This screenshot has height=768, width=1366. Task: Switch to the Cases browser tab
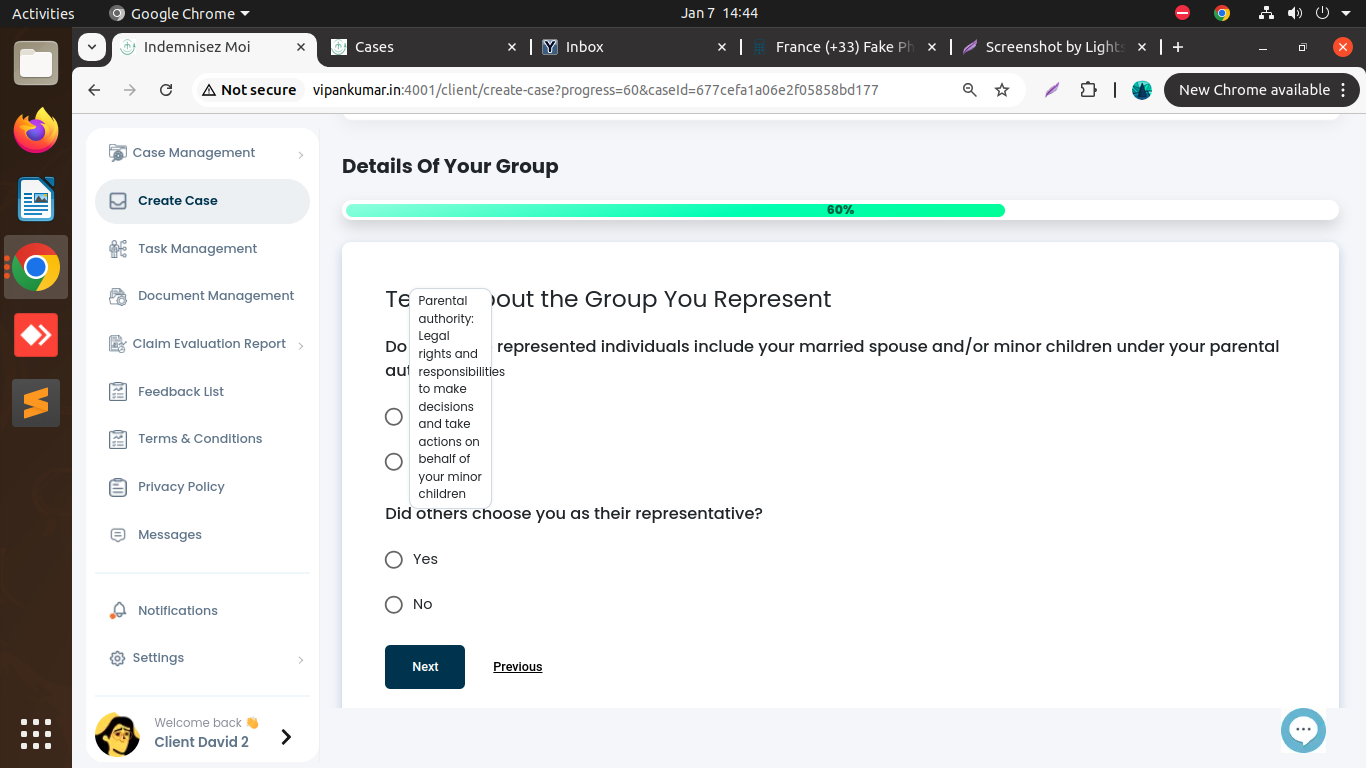[x=420, y=47]
